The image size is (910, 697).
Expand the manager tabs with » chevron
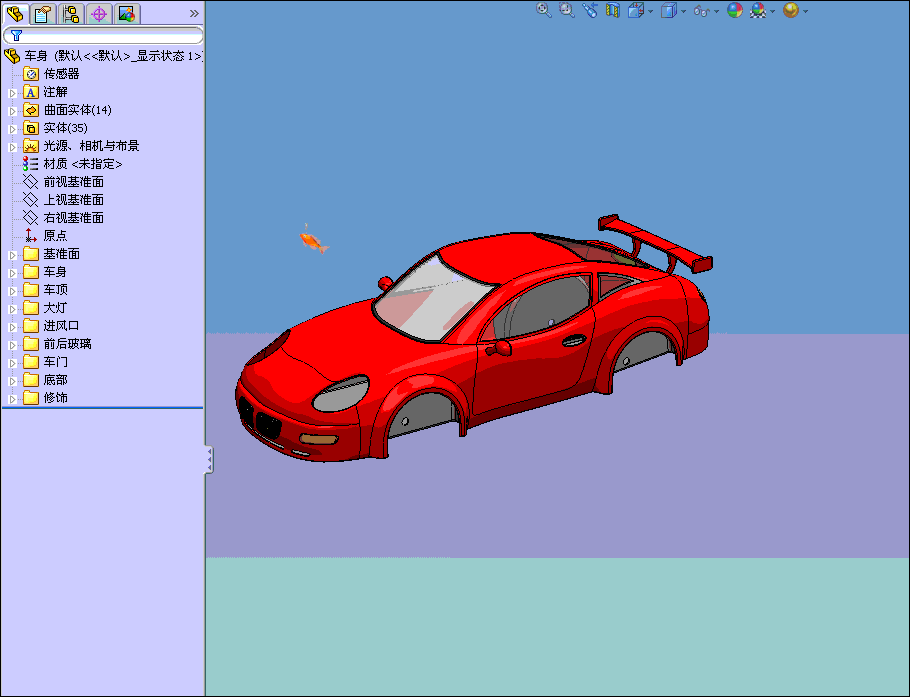(x=194, y=13)
